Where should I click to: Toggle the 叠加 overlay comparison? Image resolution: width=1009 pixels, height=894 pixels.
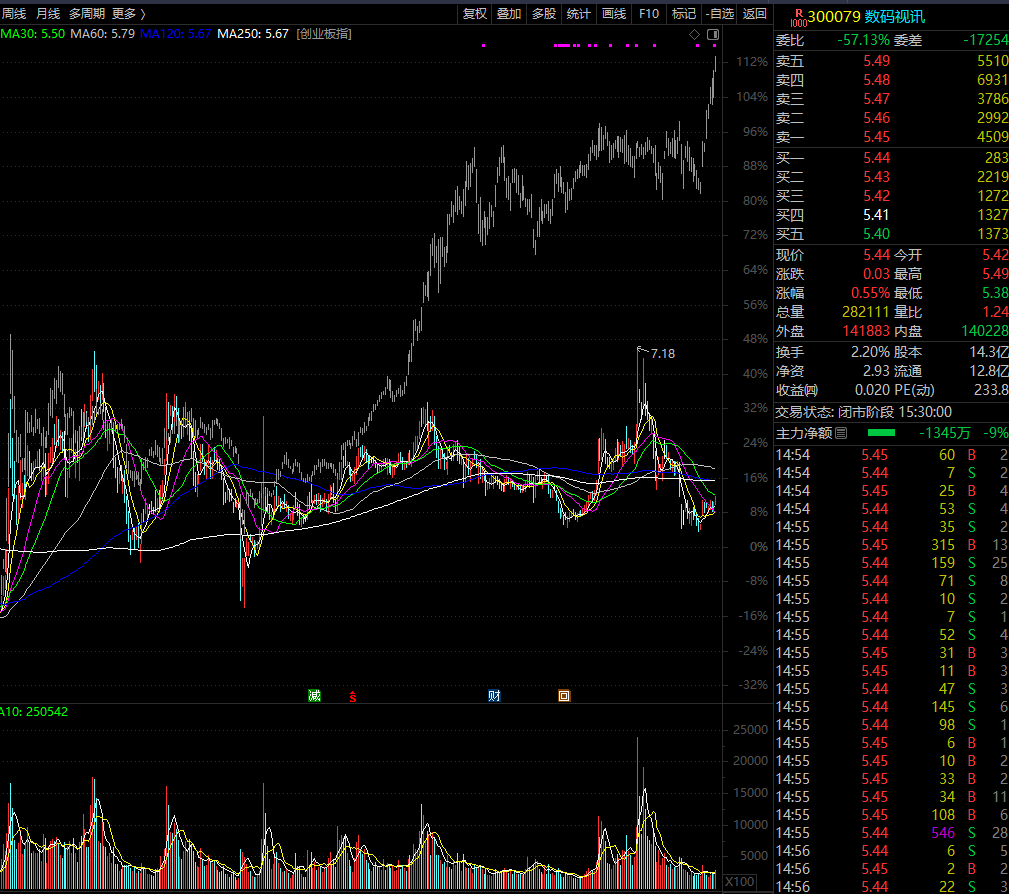pyautogui.click(x=509, y=14)
